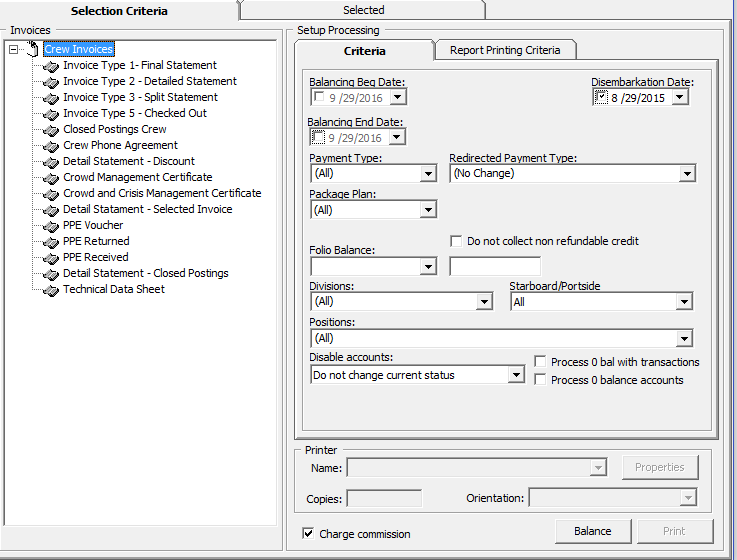Check Do not collect non refundable credit

point(455,241)
